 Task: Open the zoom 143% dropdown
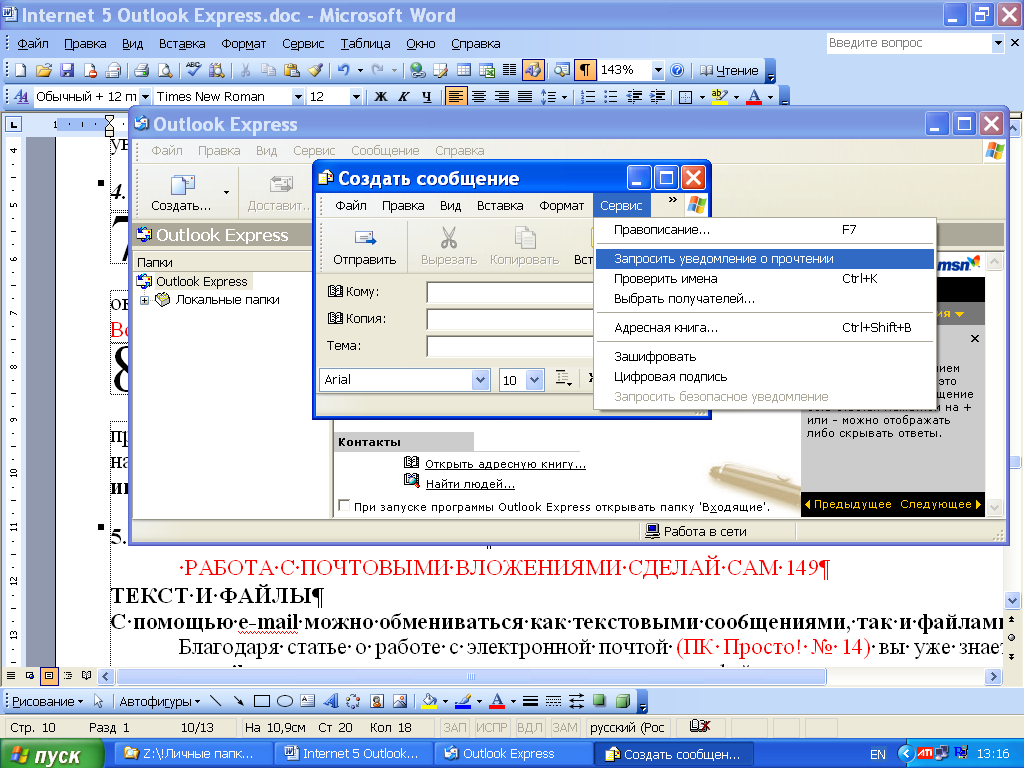(658, 70)
